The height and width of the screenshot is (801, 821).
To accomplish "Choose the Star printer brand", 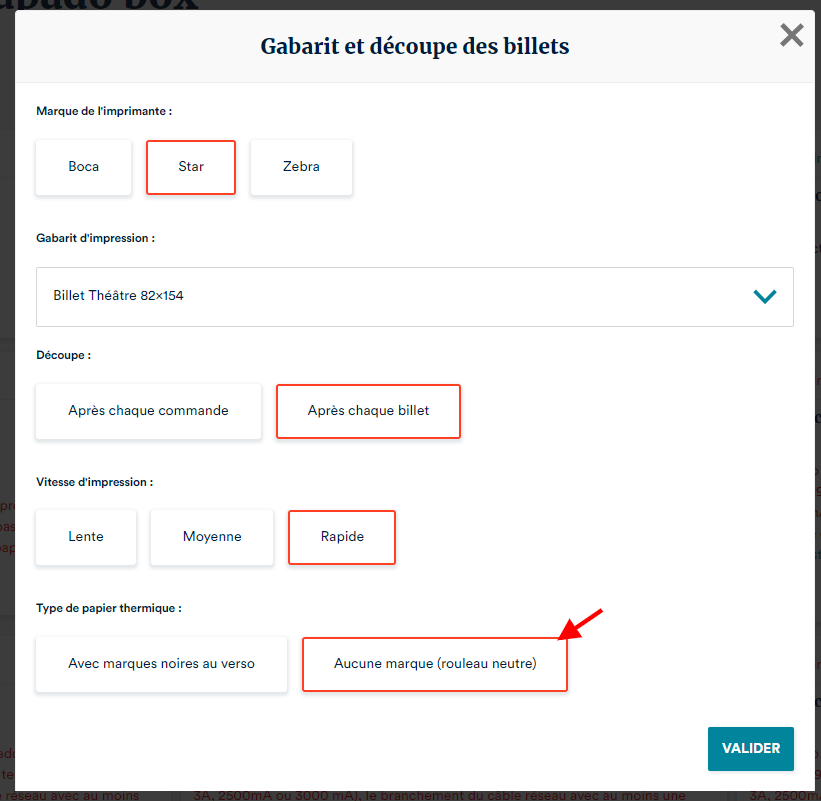I will click(x=191, y=167).
